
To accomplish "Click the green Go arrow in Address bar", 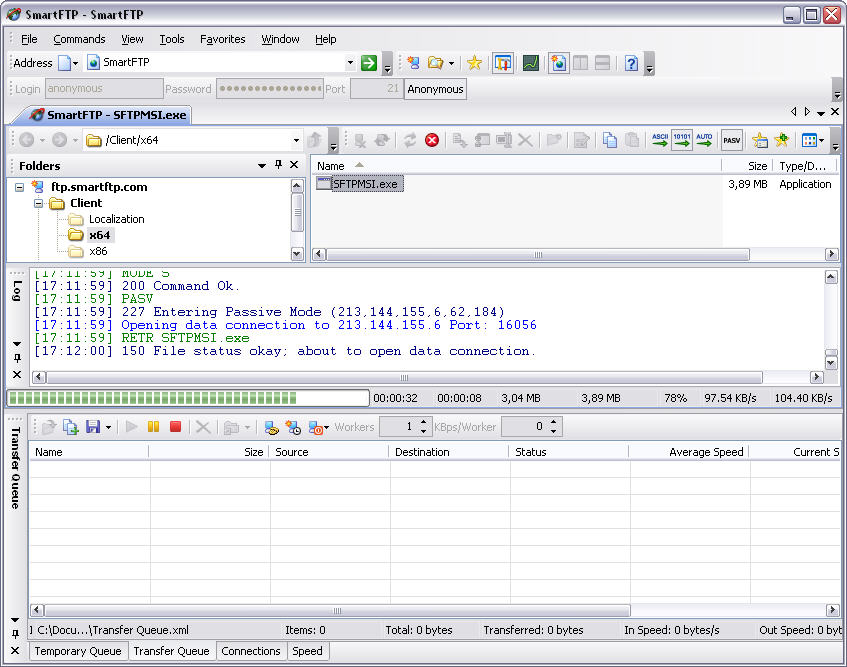I will (x=368, y=63).
